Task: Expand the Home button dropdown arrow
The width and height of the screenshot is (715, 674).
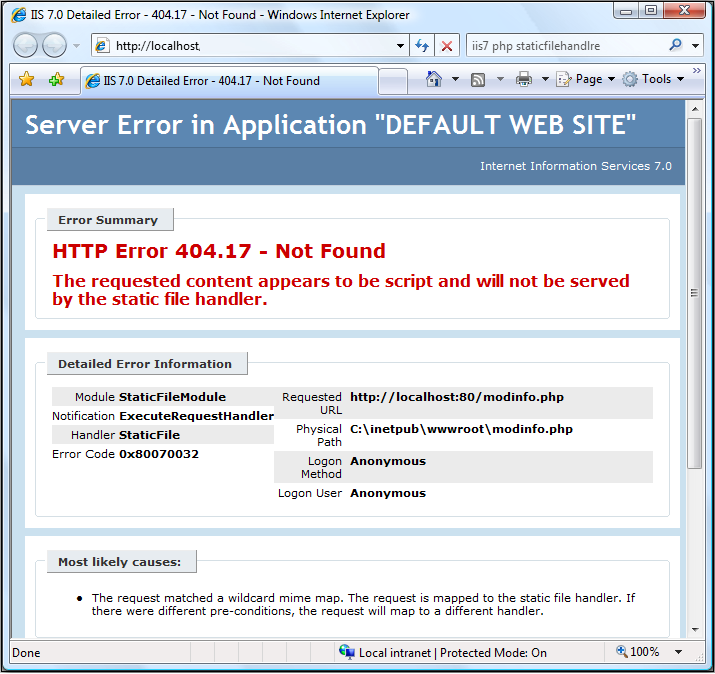Action: click(x=455, y=79)
